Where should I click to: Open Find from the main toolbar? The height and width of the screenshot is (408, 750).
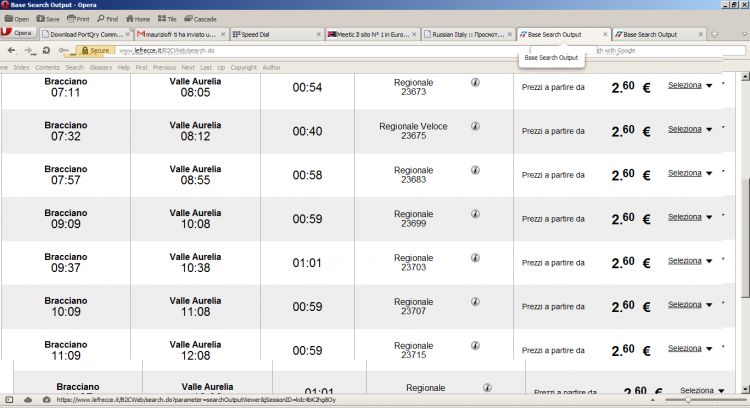coord(107,19)
